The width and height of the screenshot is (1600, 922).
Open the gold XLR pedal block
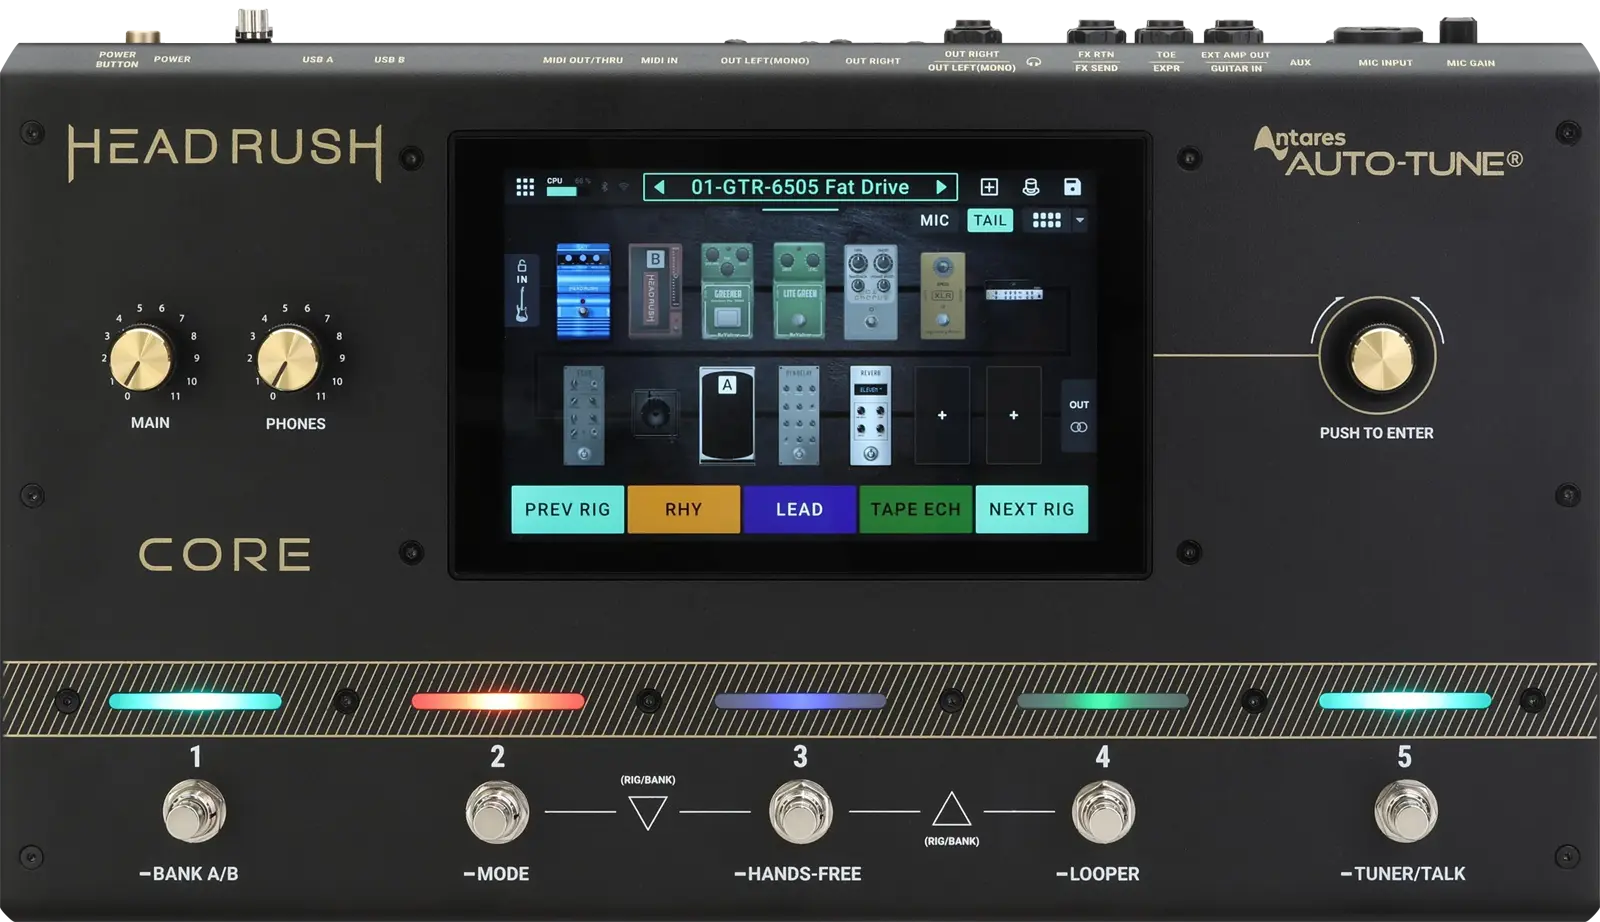coord(942,295)
